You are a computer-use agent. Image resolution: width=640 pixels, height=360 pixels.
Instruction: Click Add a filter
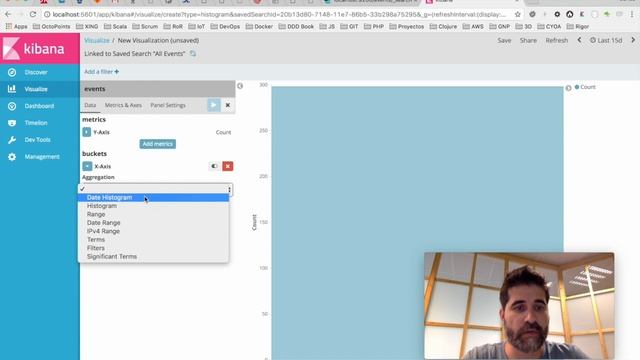101,71
